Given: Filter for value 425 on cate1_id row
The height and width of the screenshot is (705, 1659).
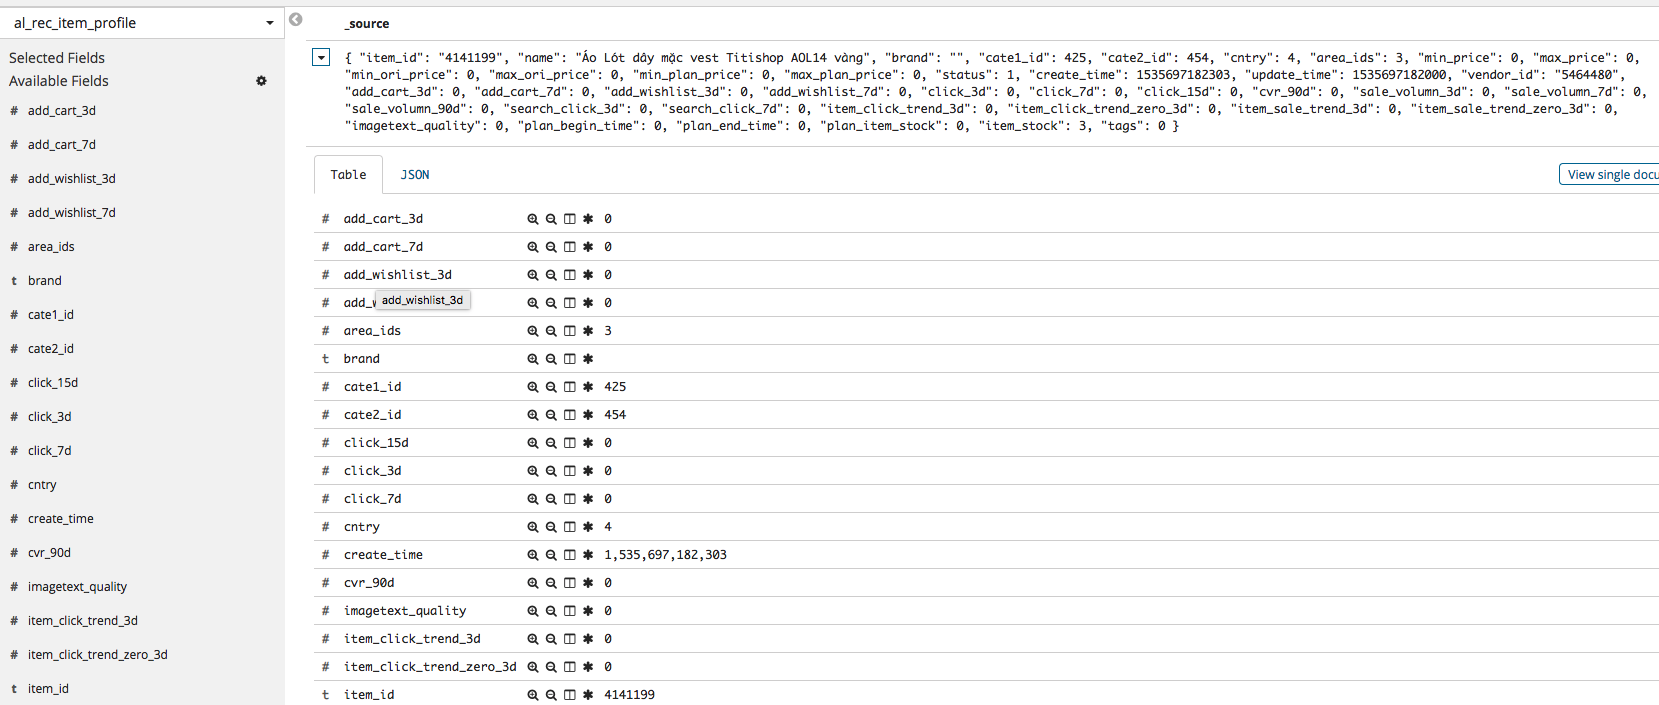Looking at the screenshot, I should click(x=533, y=387).
